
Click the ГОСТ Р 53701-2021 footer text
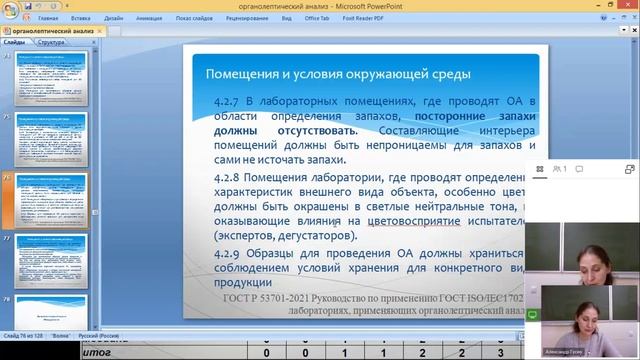pyautogui.click(x=373, y=304)
